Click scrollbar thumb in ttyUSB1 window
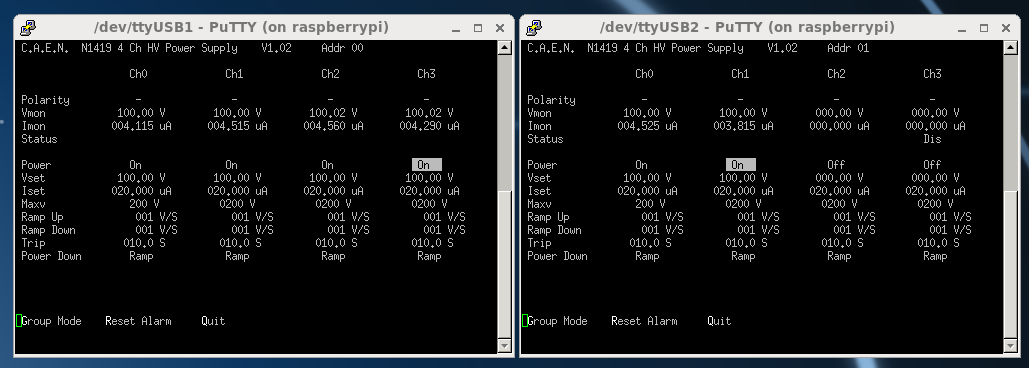 click(504, 265)
